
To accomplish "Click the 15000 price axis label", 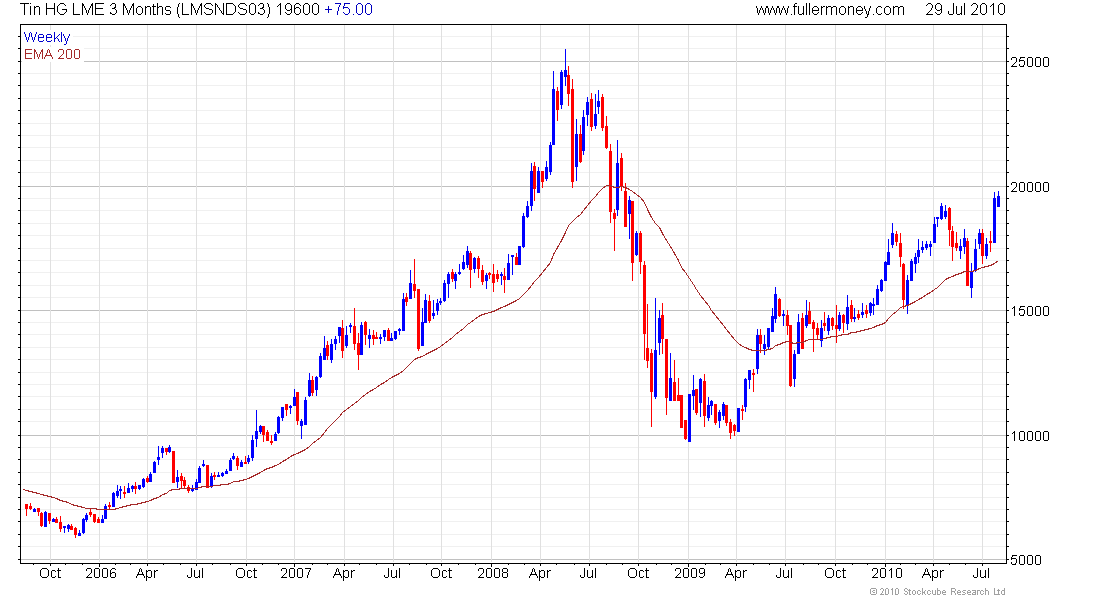I will point(1030,312).
